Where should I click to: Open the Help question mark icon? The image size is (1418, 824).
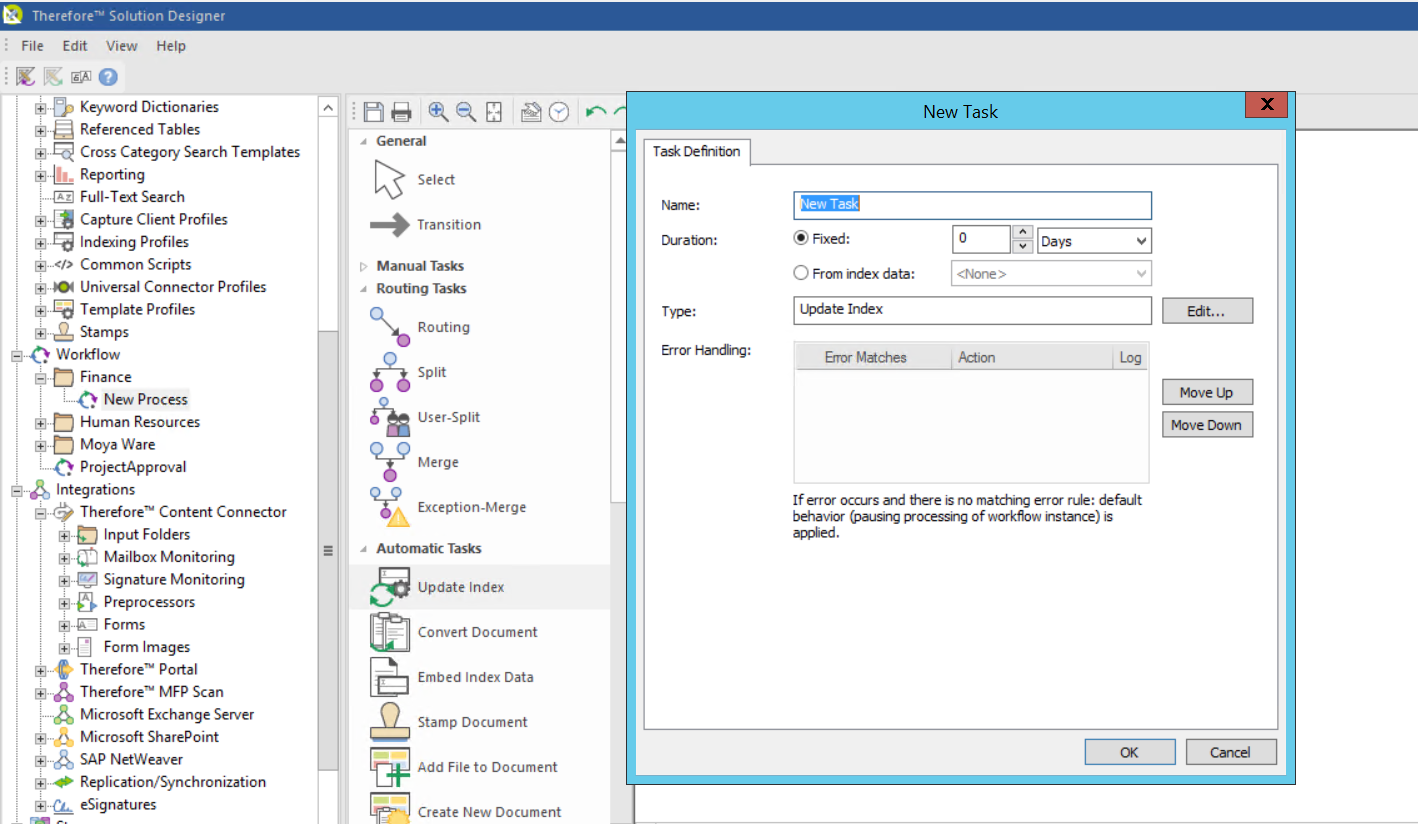click(107, 75)
